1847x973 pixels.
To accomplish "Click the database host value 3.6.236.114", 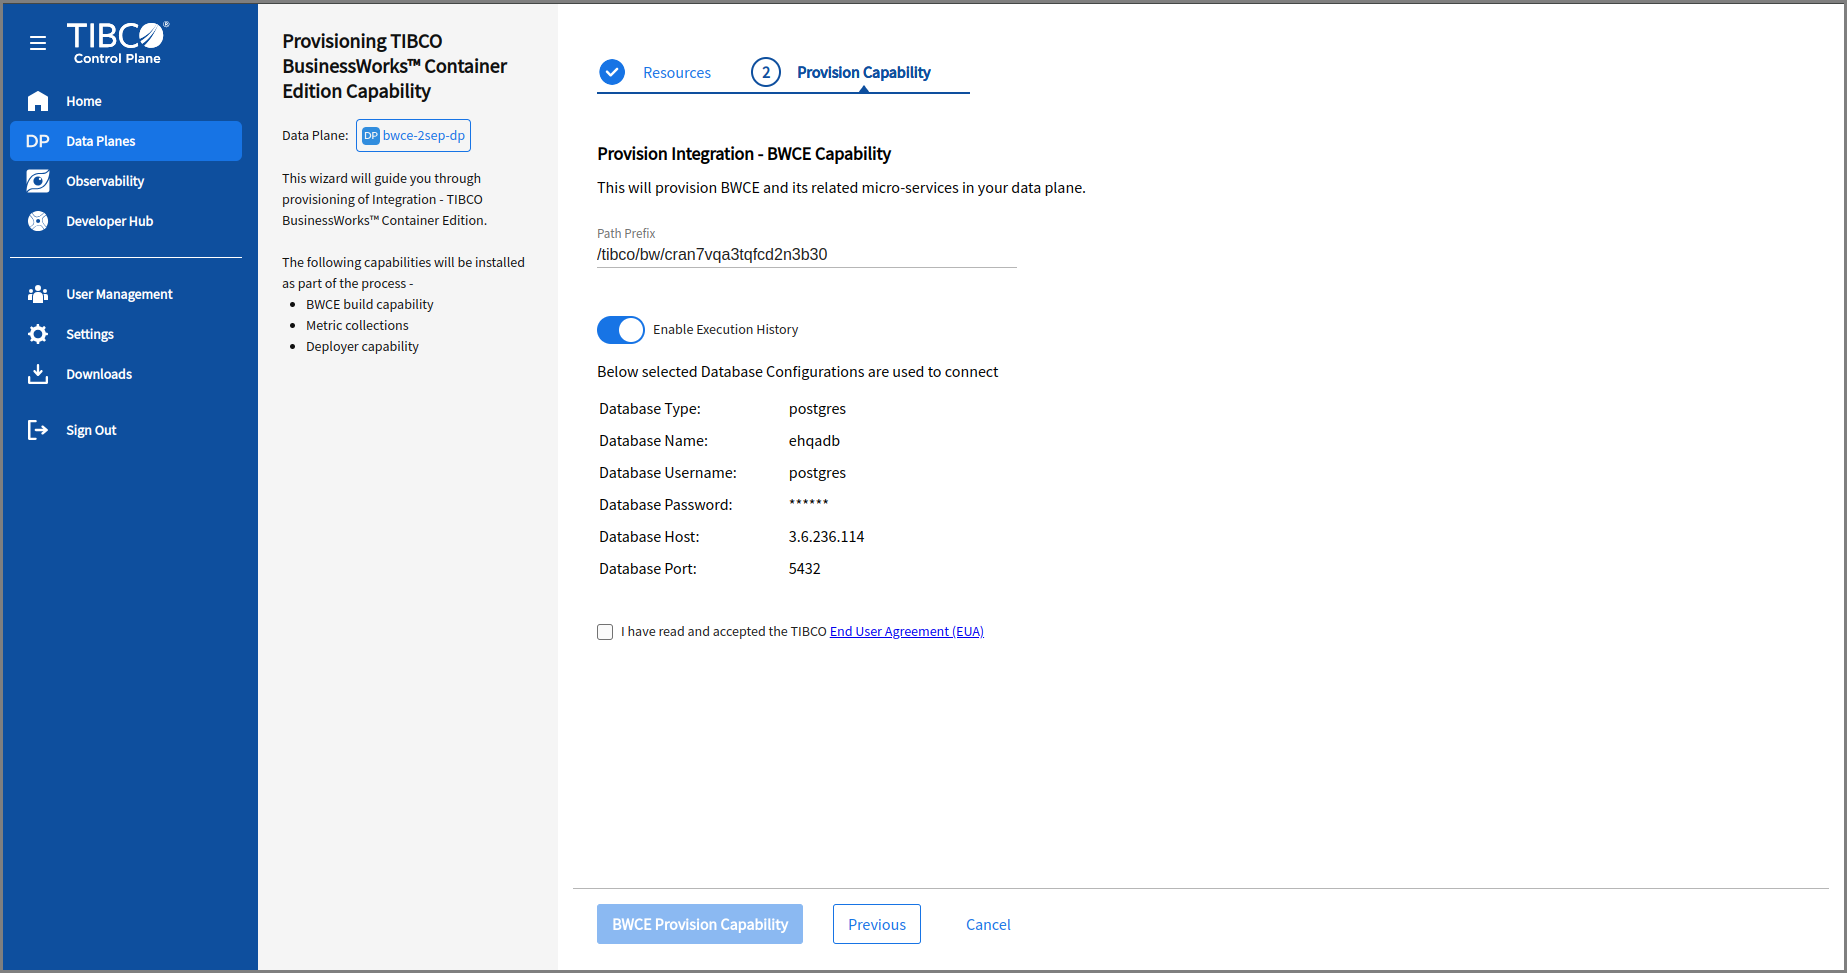I will pyautogui.click(x=827, y=537).
